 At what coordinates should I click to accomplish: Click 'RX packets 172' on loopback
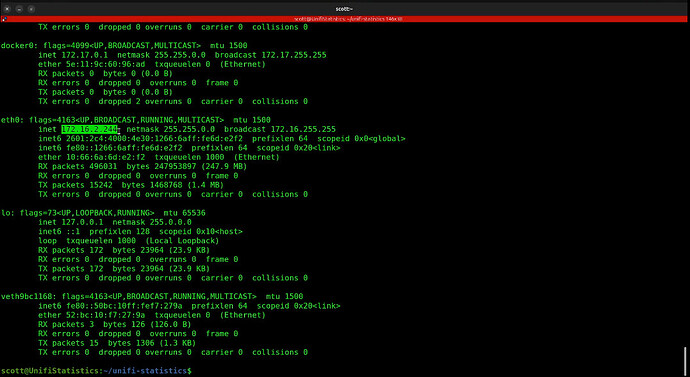71,250
